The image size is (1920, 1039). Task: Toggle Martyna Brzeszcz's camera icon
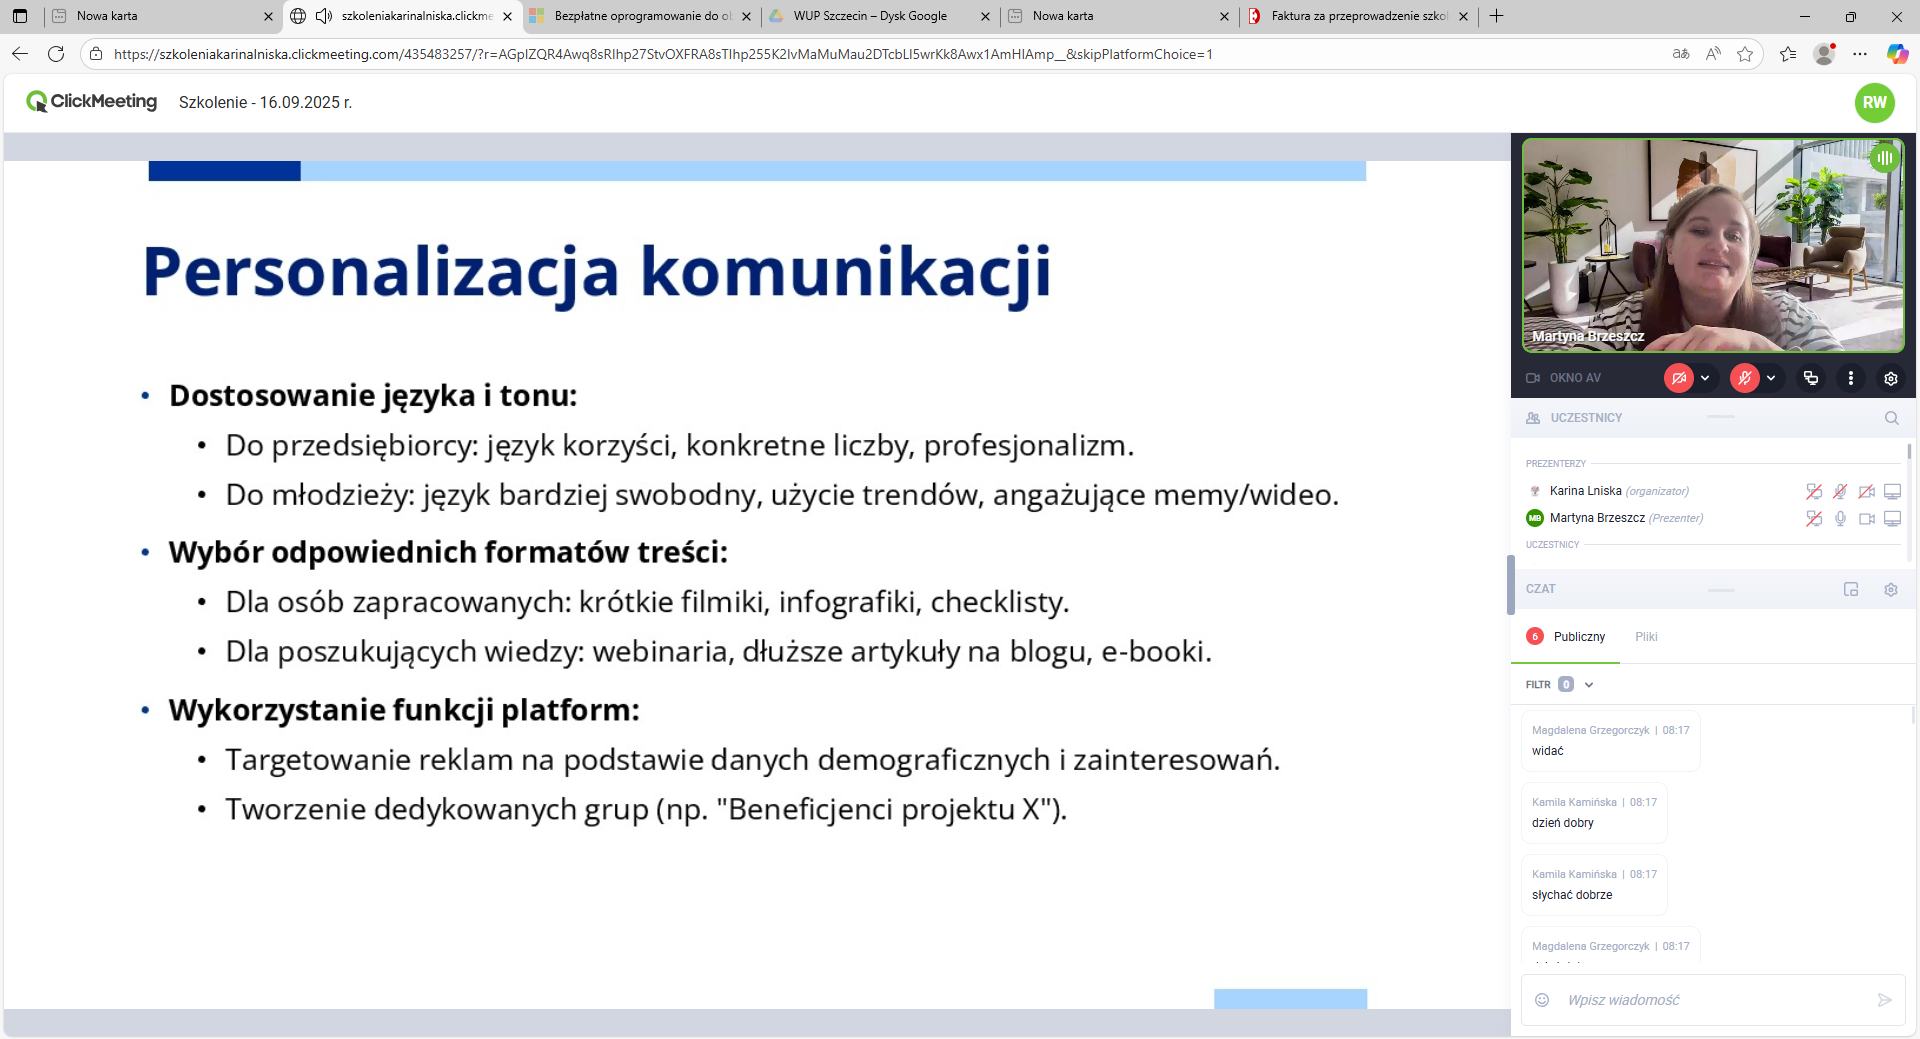[1867, 518]
